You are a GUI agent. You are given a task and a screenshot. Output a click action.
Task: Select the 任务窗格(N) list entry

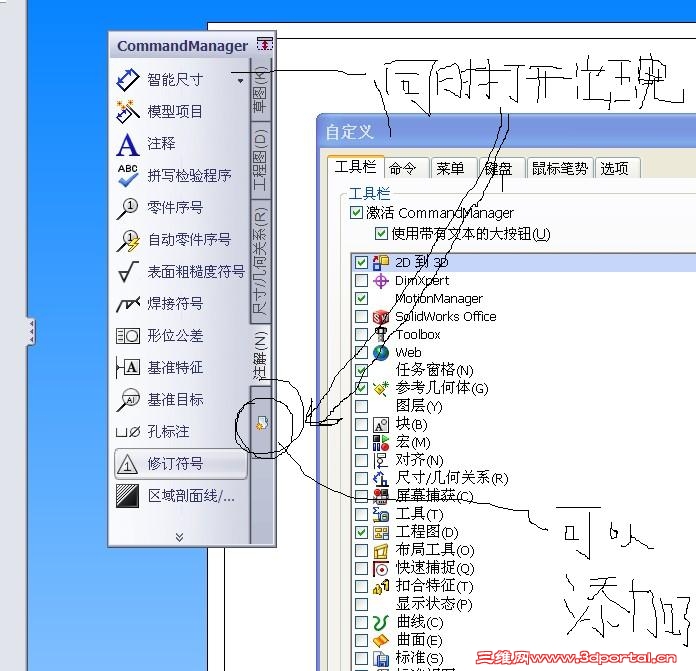pos(435,371)
